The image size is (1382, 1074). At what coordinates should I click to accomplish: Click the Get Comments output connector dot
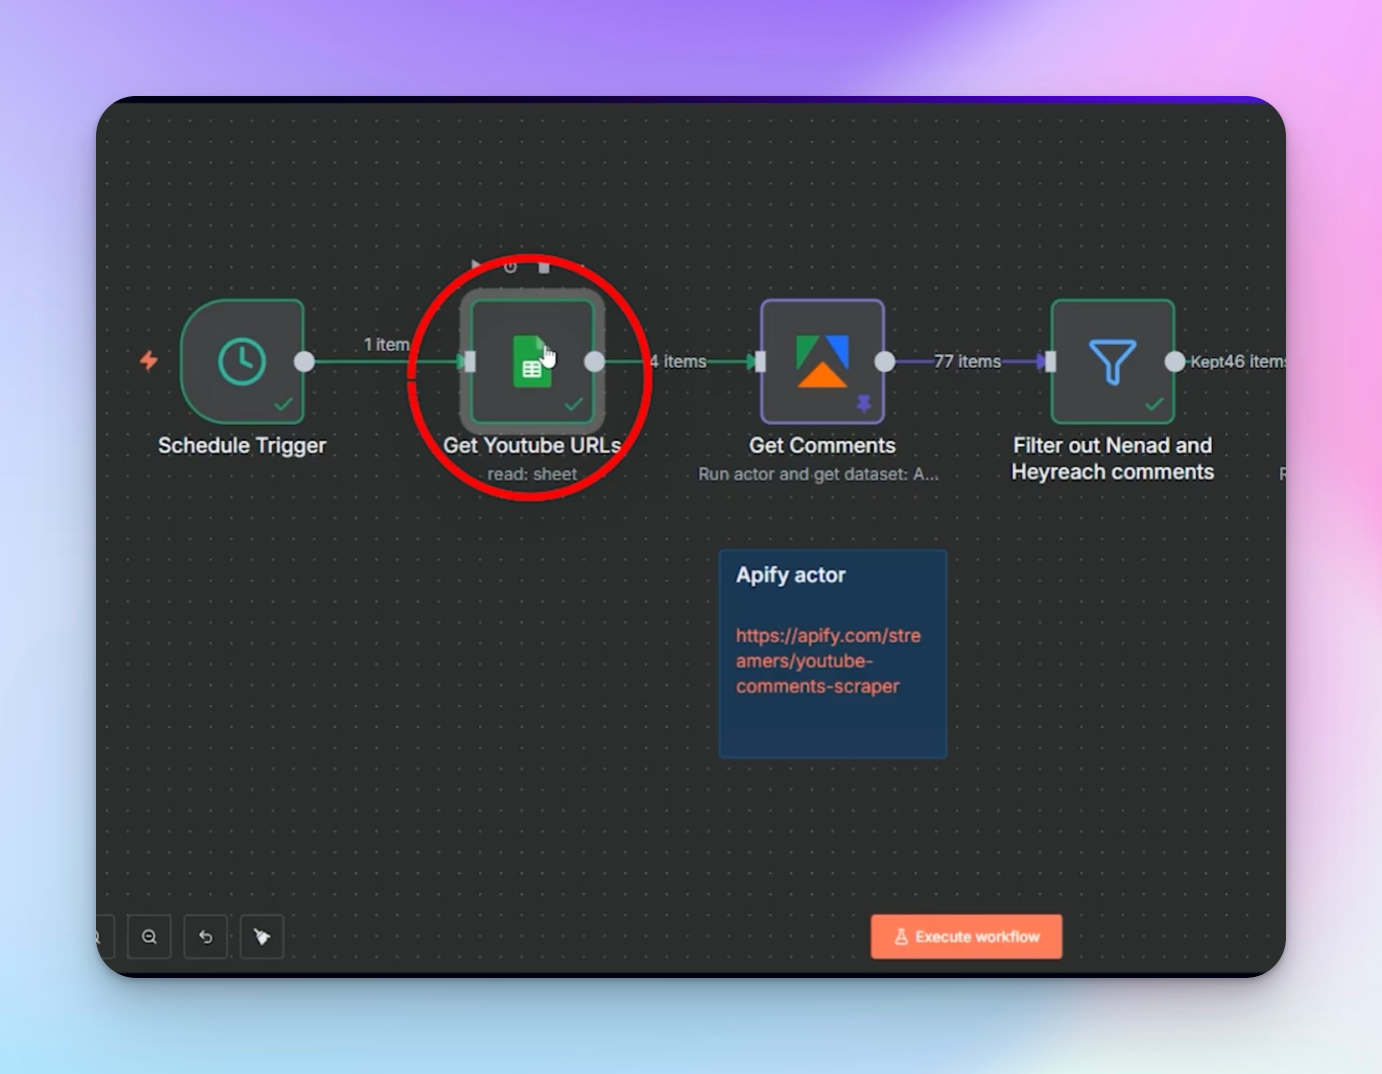[x=884, y=362]
